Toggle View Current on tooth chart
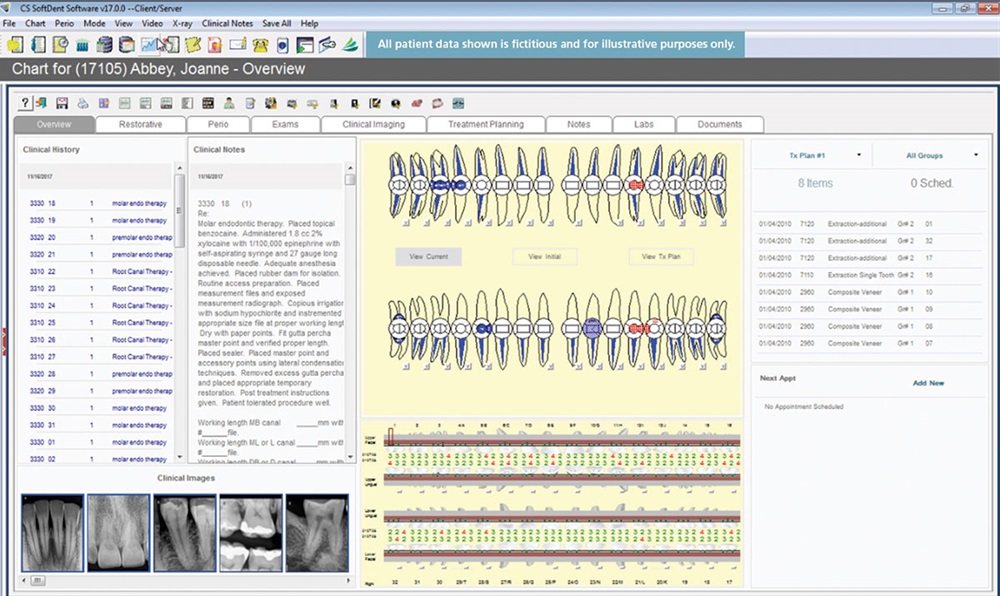Viewport: 1000px width, 596px height. tap(429, 257)
